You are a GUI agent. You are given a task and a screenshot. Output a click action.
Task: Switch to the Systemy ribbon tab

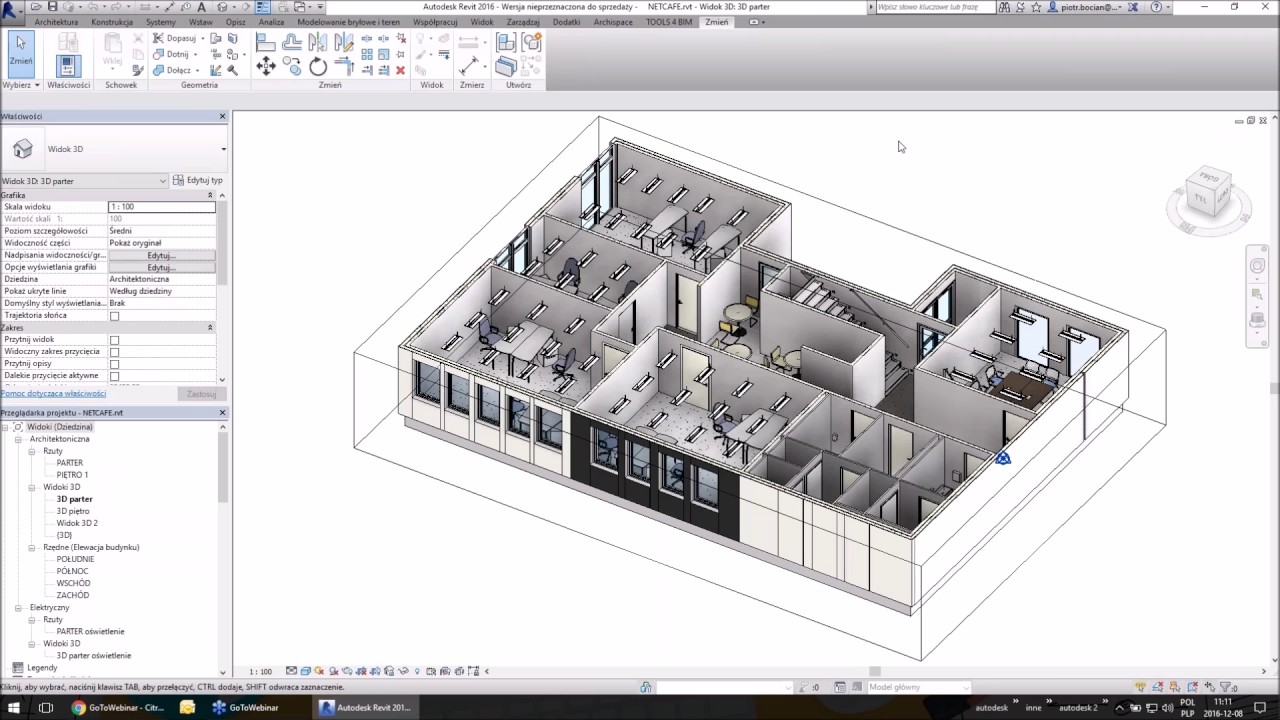161,22
